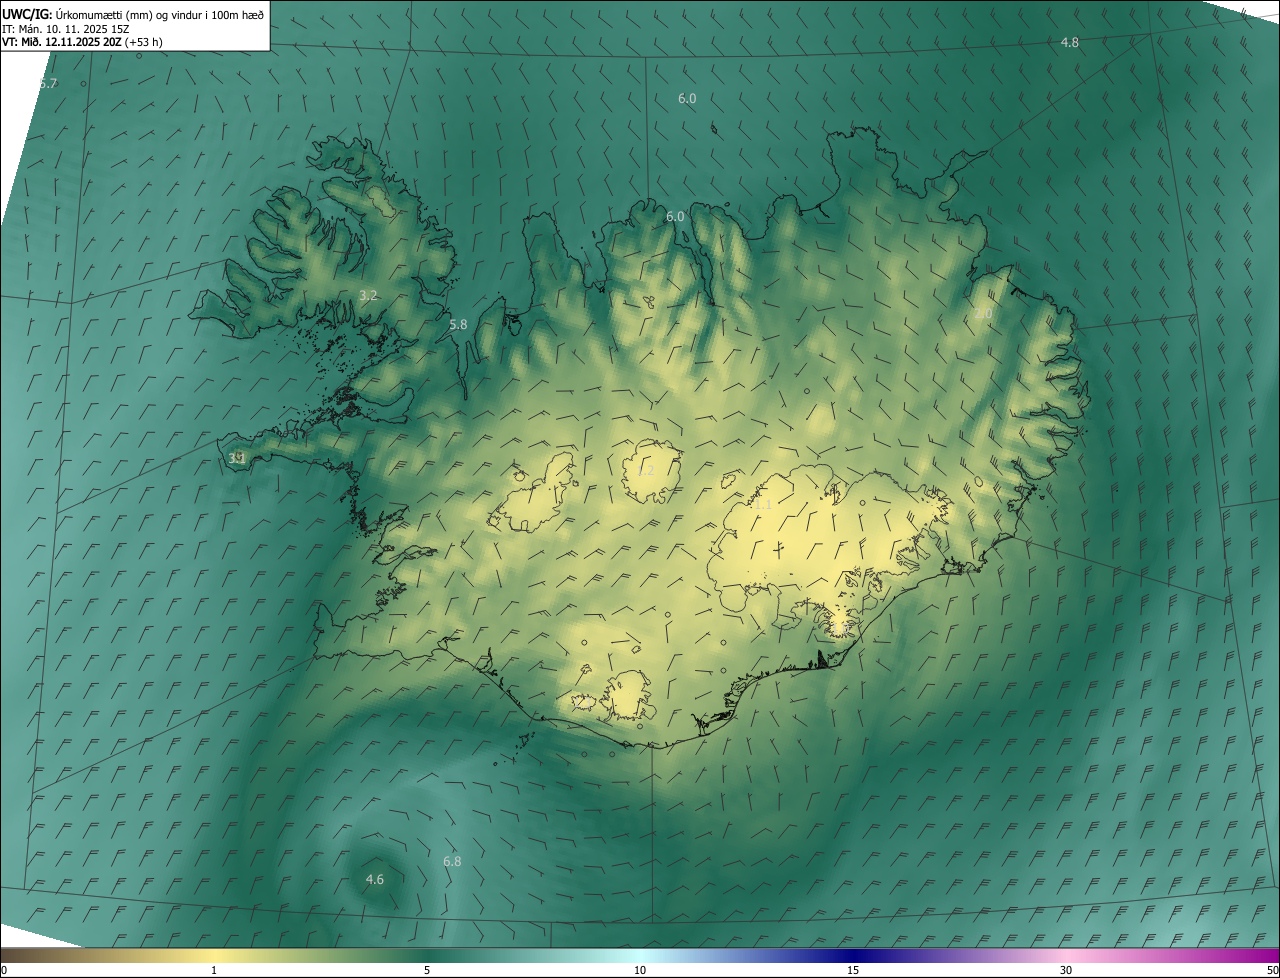Screen dimensions: 1280x978
Task: Click the '0' tick on the color scale
Action: point(4,970)
